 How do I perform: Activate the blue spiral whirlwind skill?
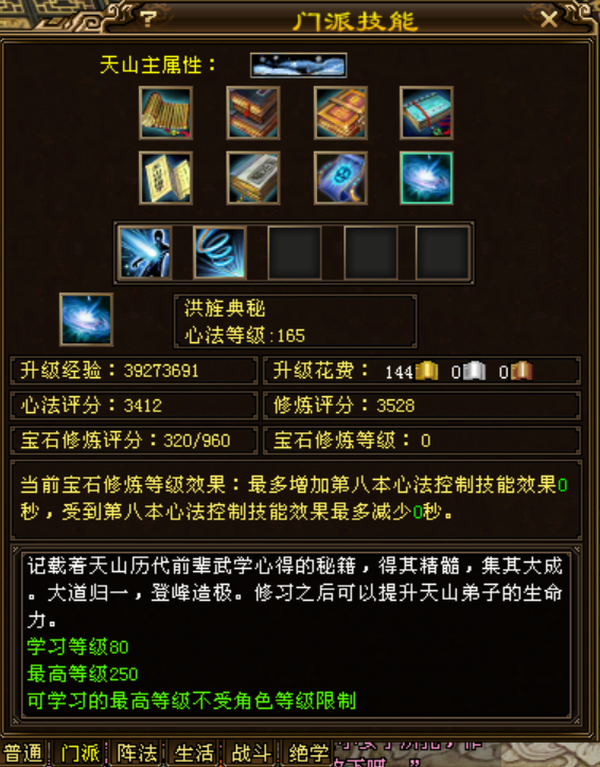220,252
